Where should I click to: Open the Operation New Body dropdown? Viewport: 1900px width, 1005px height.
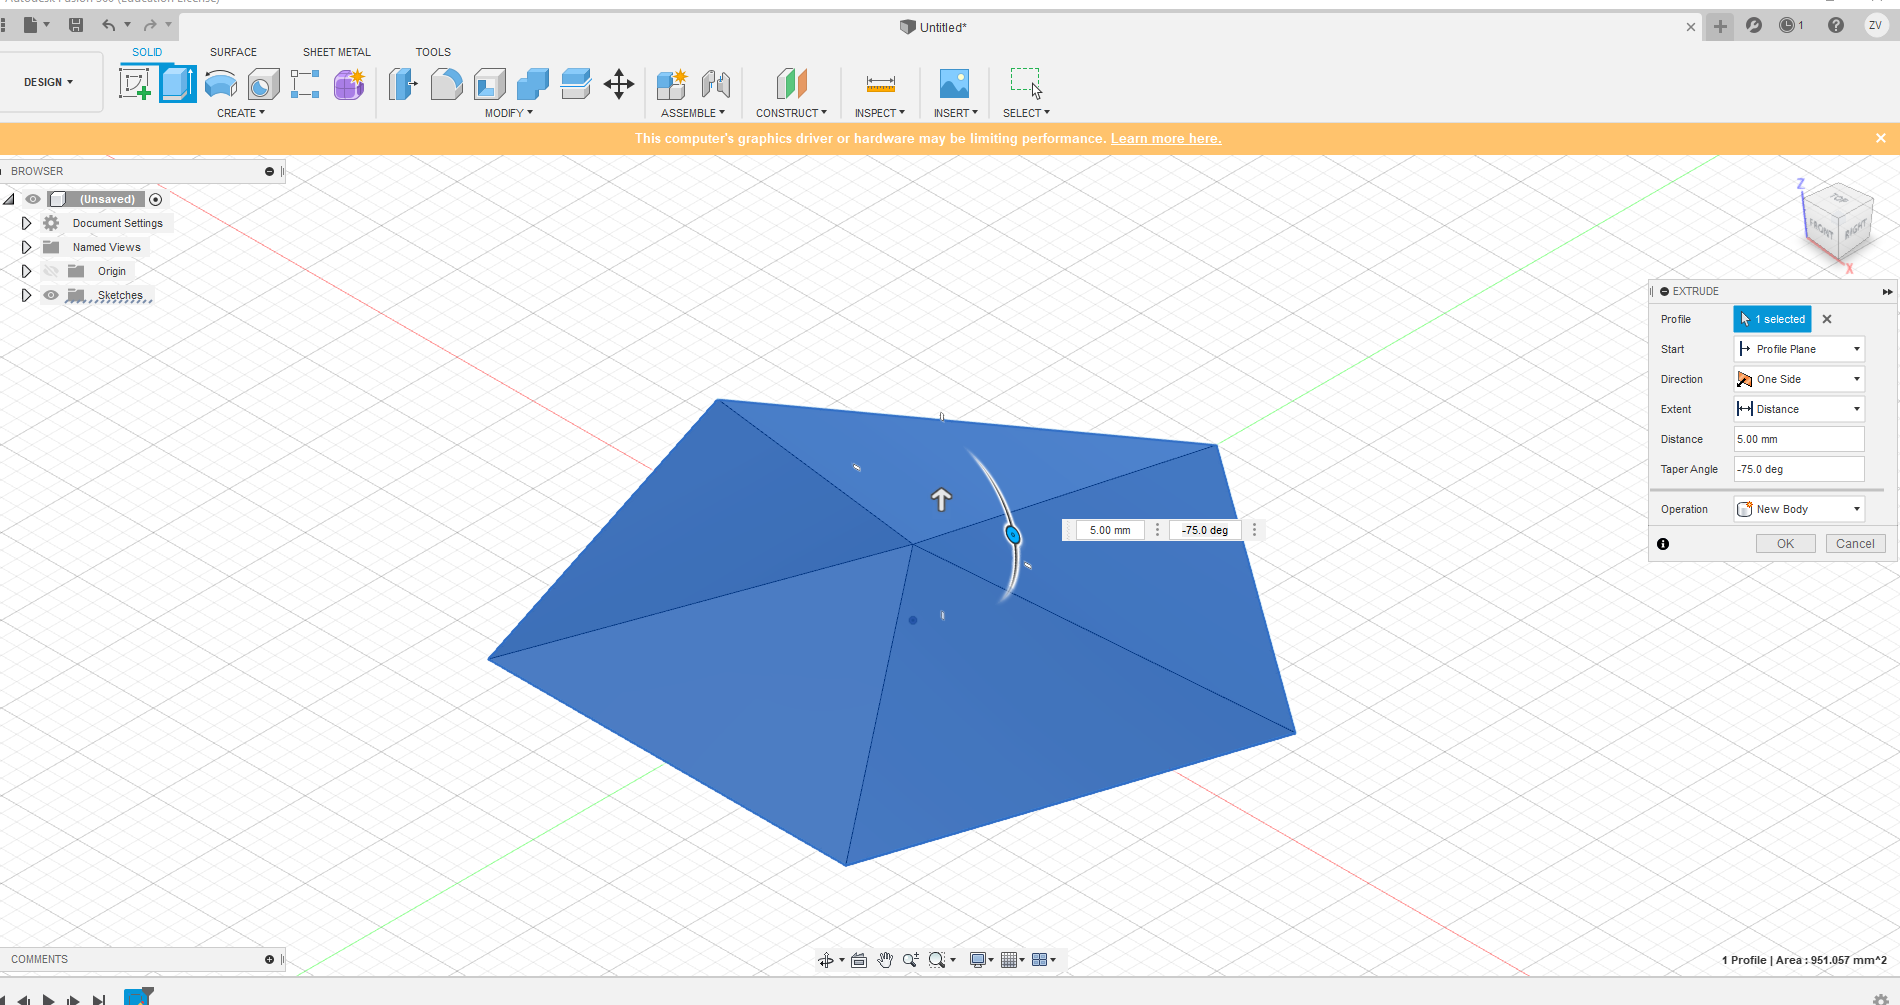click(x=1799, y=509)
